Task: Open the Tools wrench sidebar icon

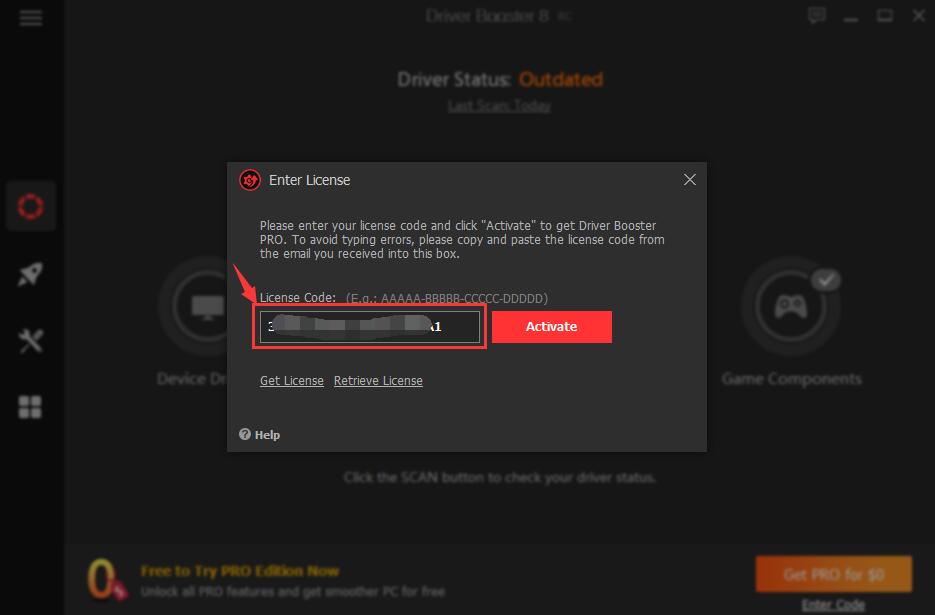Action: 30,341
